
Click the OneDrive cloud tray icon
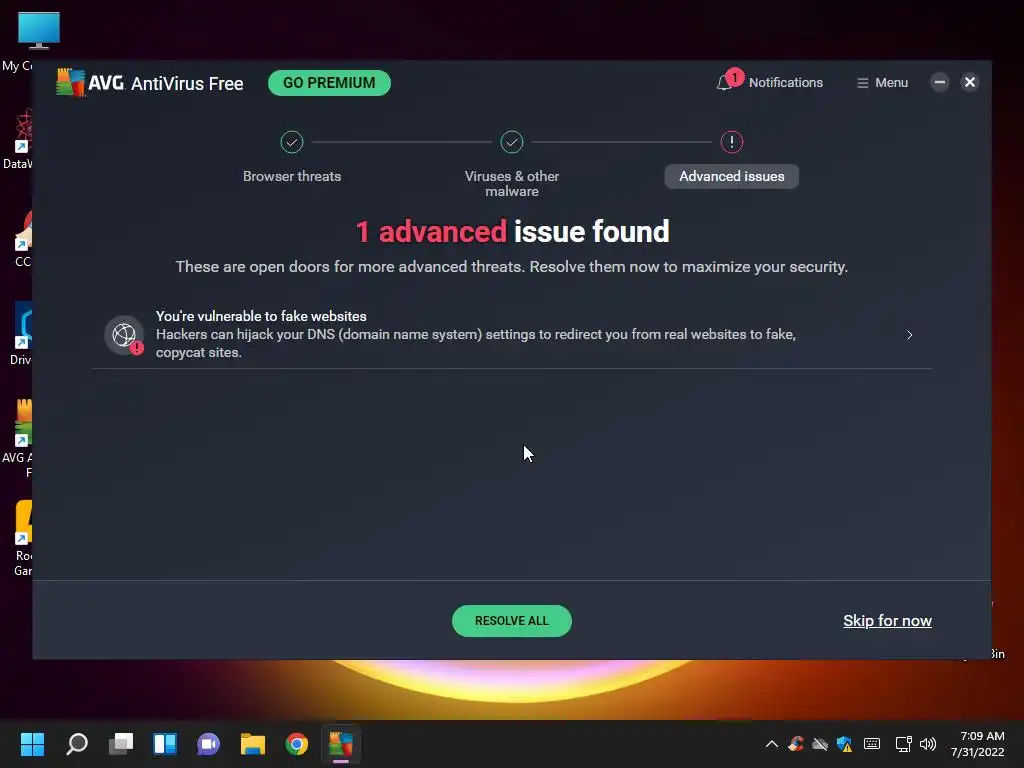point(820,744)
